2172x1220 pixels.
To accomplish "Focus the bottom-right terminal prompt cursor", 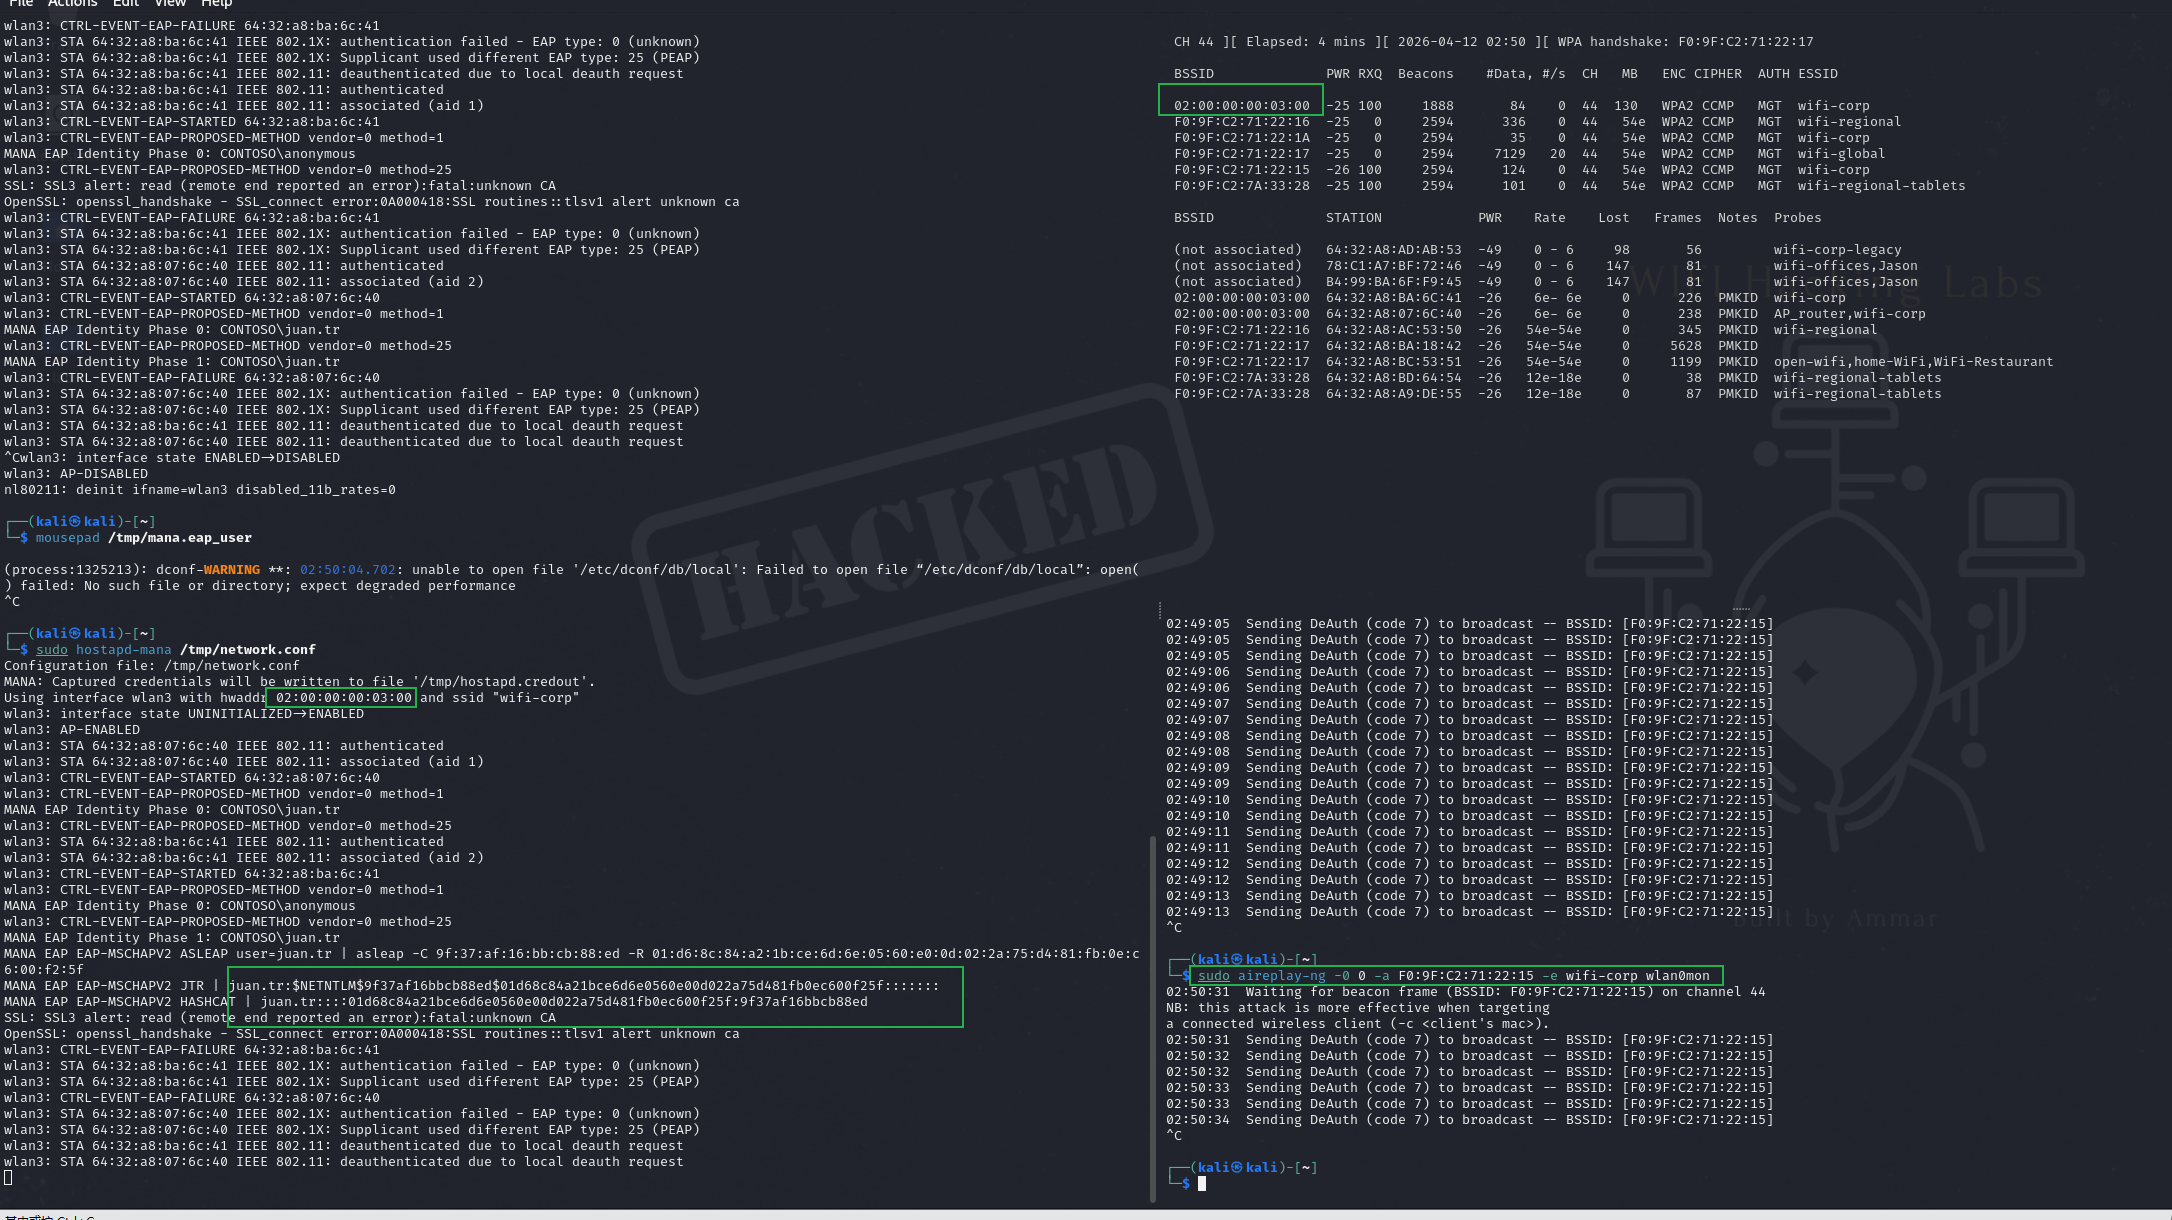I will [x=1202, y=1183].
